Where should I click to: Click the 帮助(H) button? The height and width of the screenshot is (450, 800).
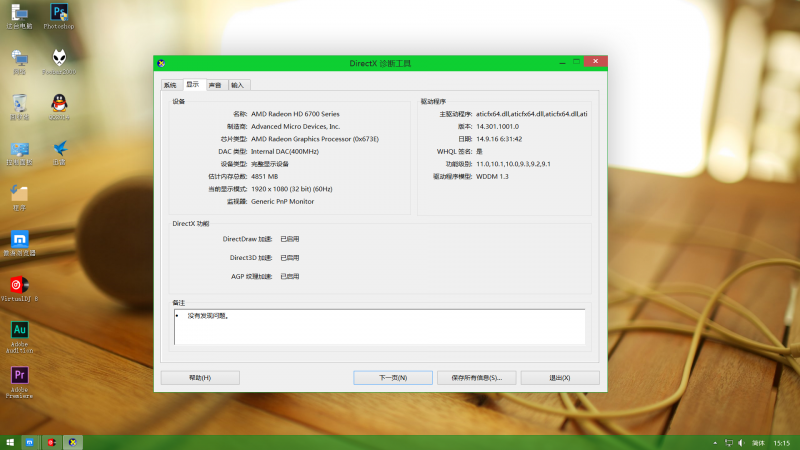(200, 378)
